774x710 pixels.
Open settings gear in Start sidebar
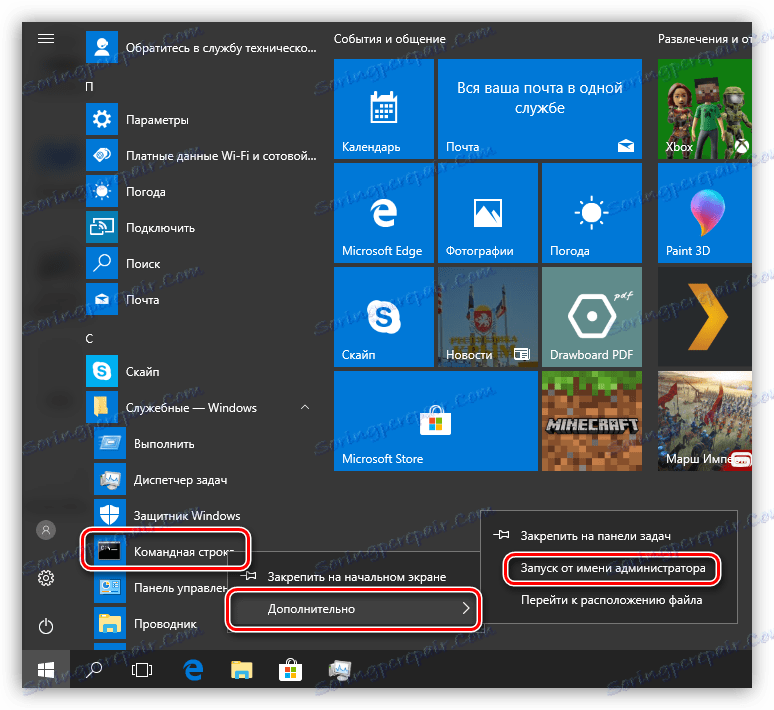[46, 578]
